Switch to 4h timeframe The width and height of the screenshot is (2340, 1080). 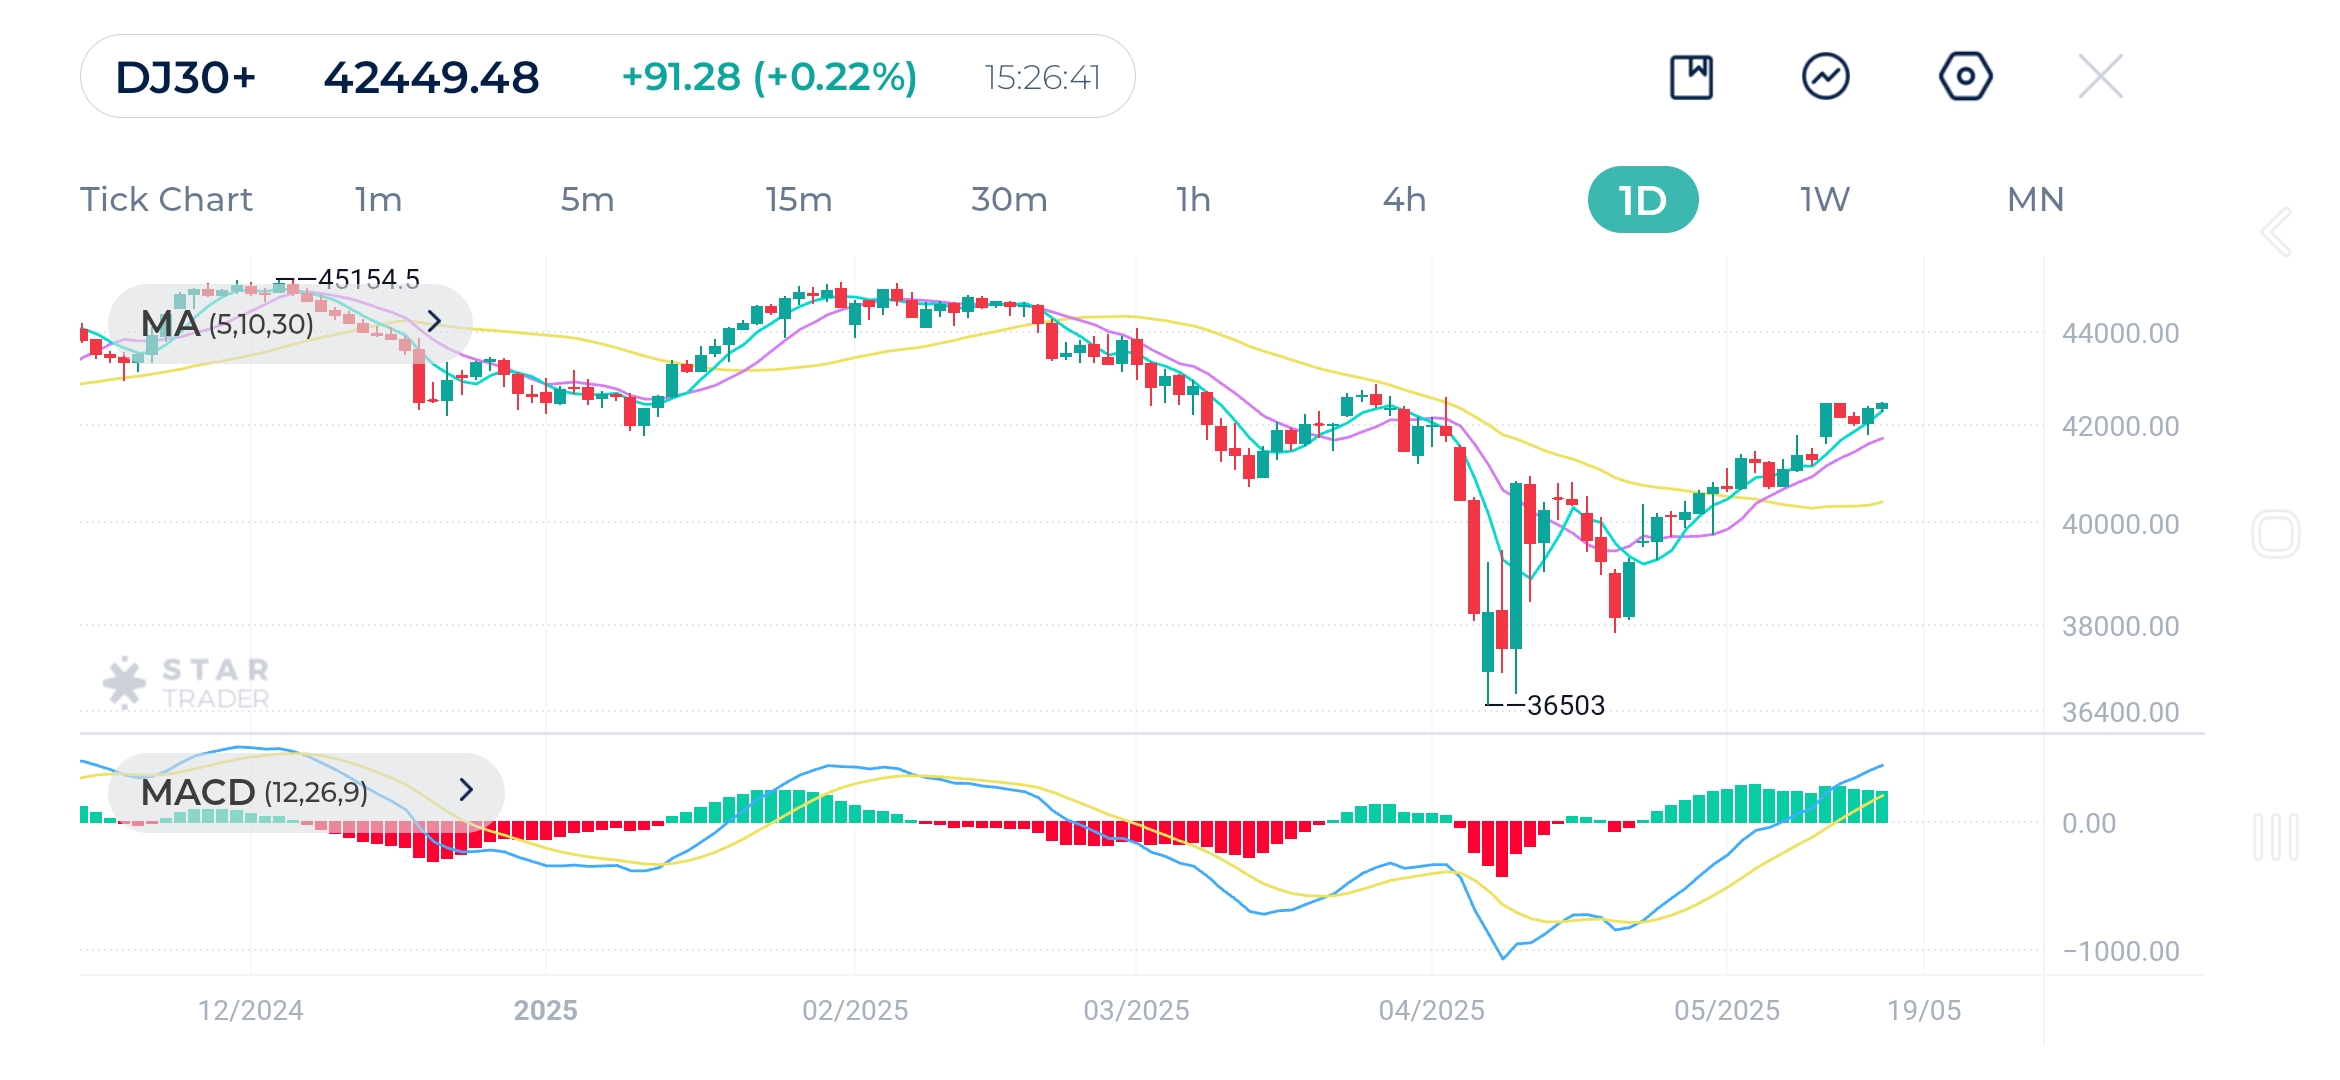[x=1404, y=200]
